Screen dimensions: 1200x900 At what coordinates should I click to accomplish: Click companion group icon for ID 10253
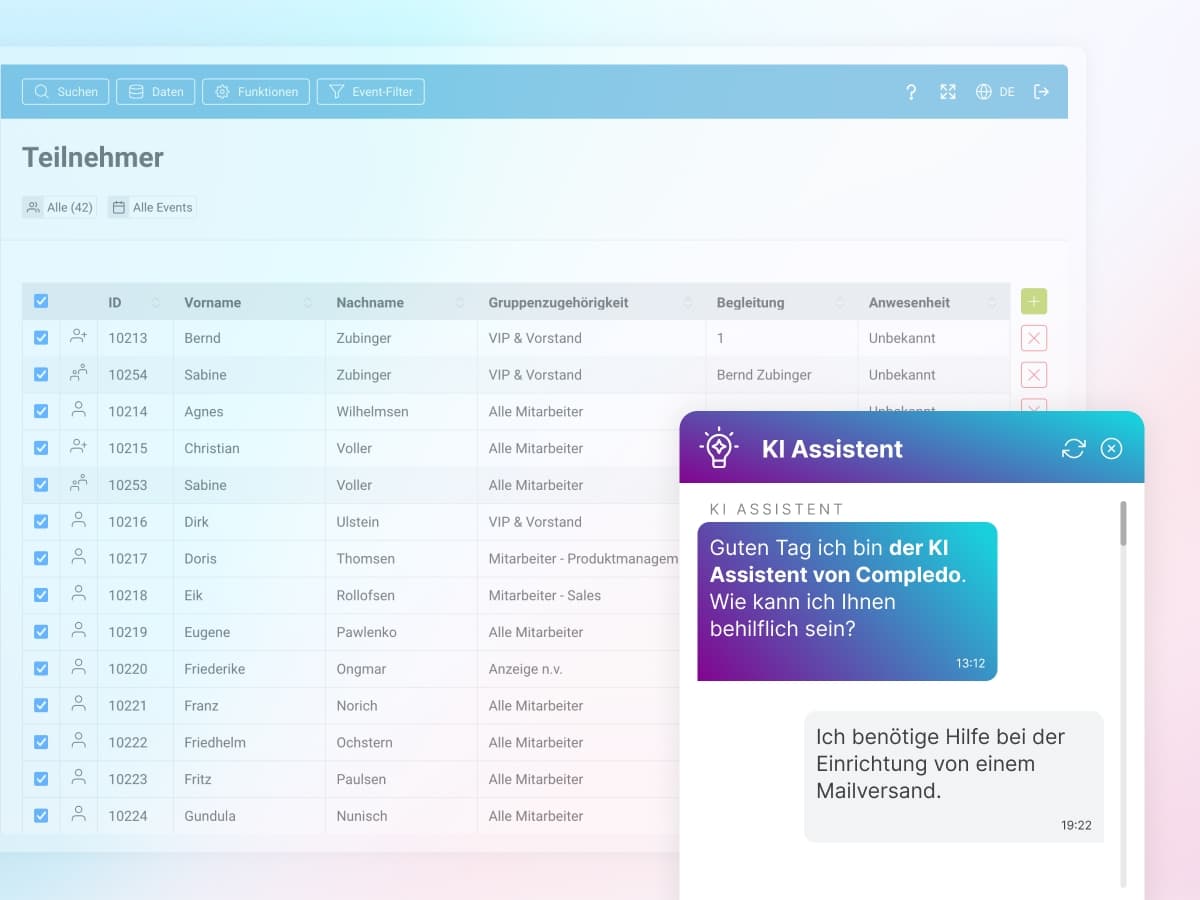point(79,484)
